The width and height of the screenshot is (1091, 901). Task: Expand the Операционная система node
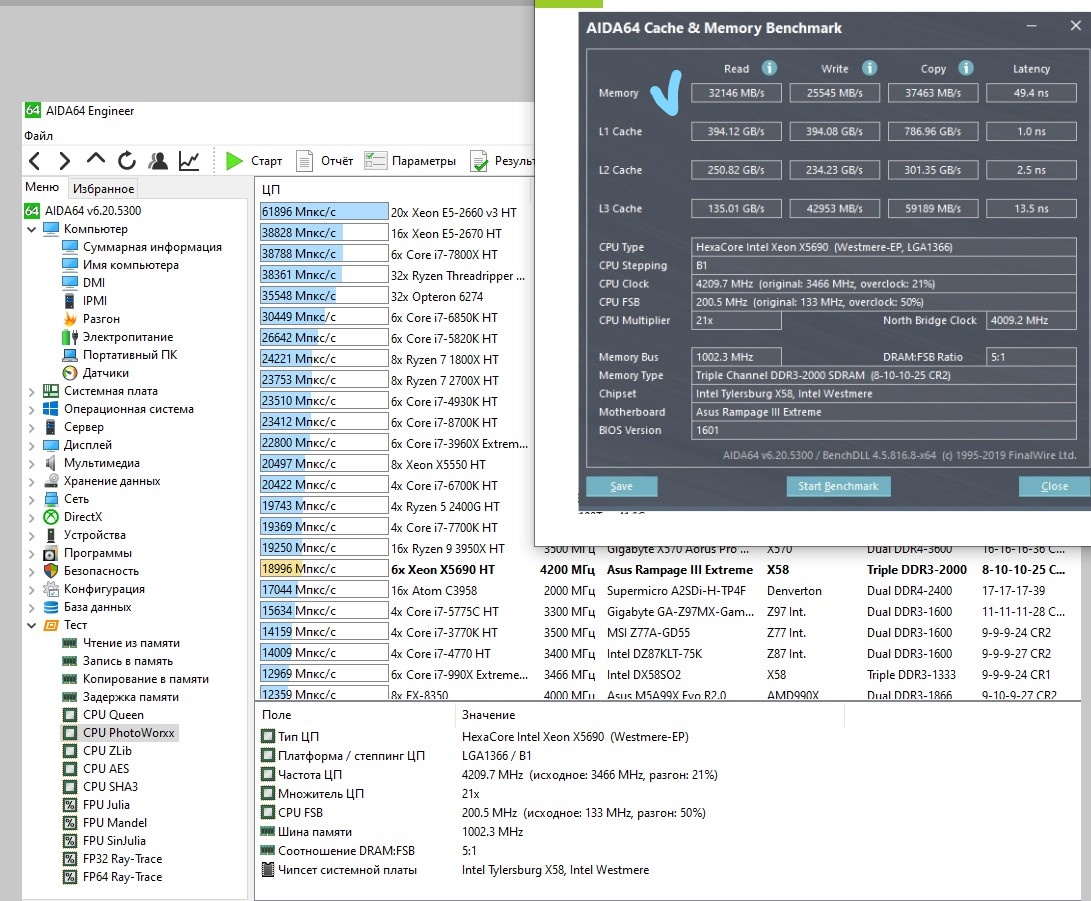[31, 410]
